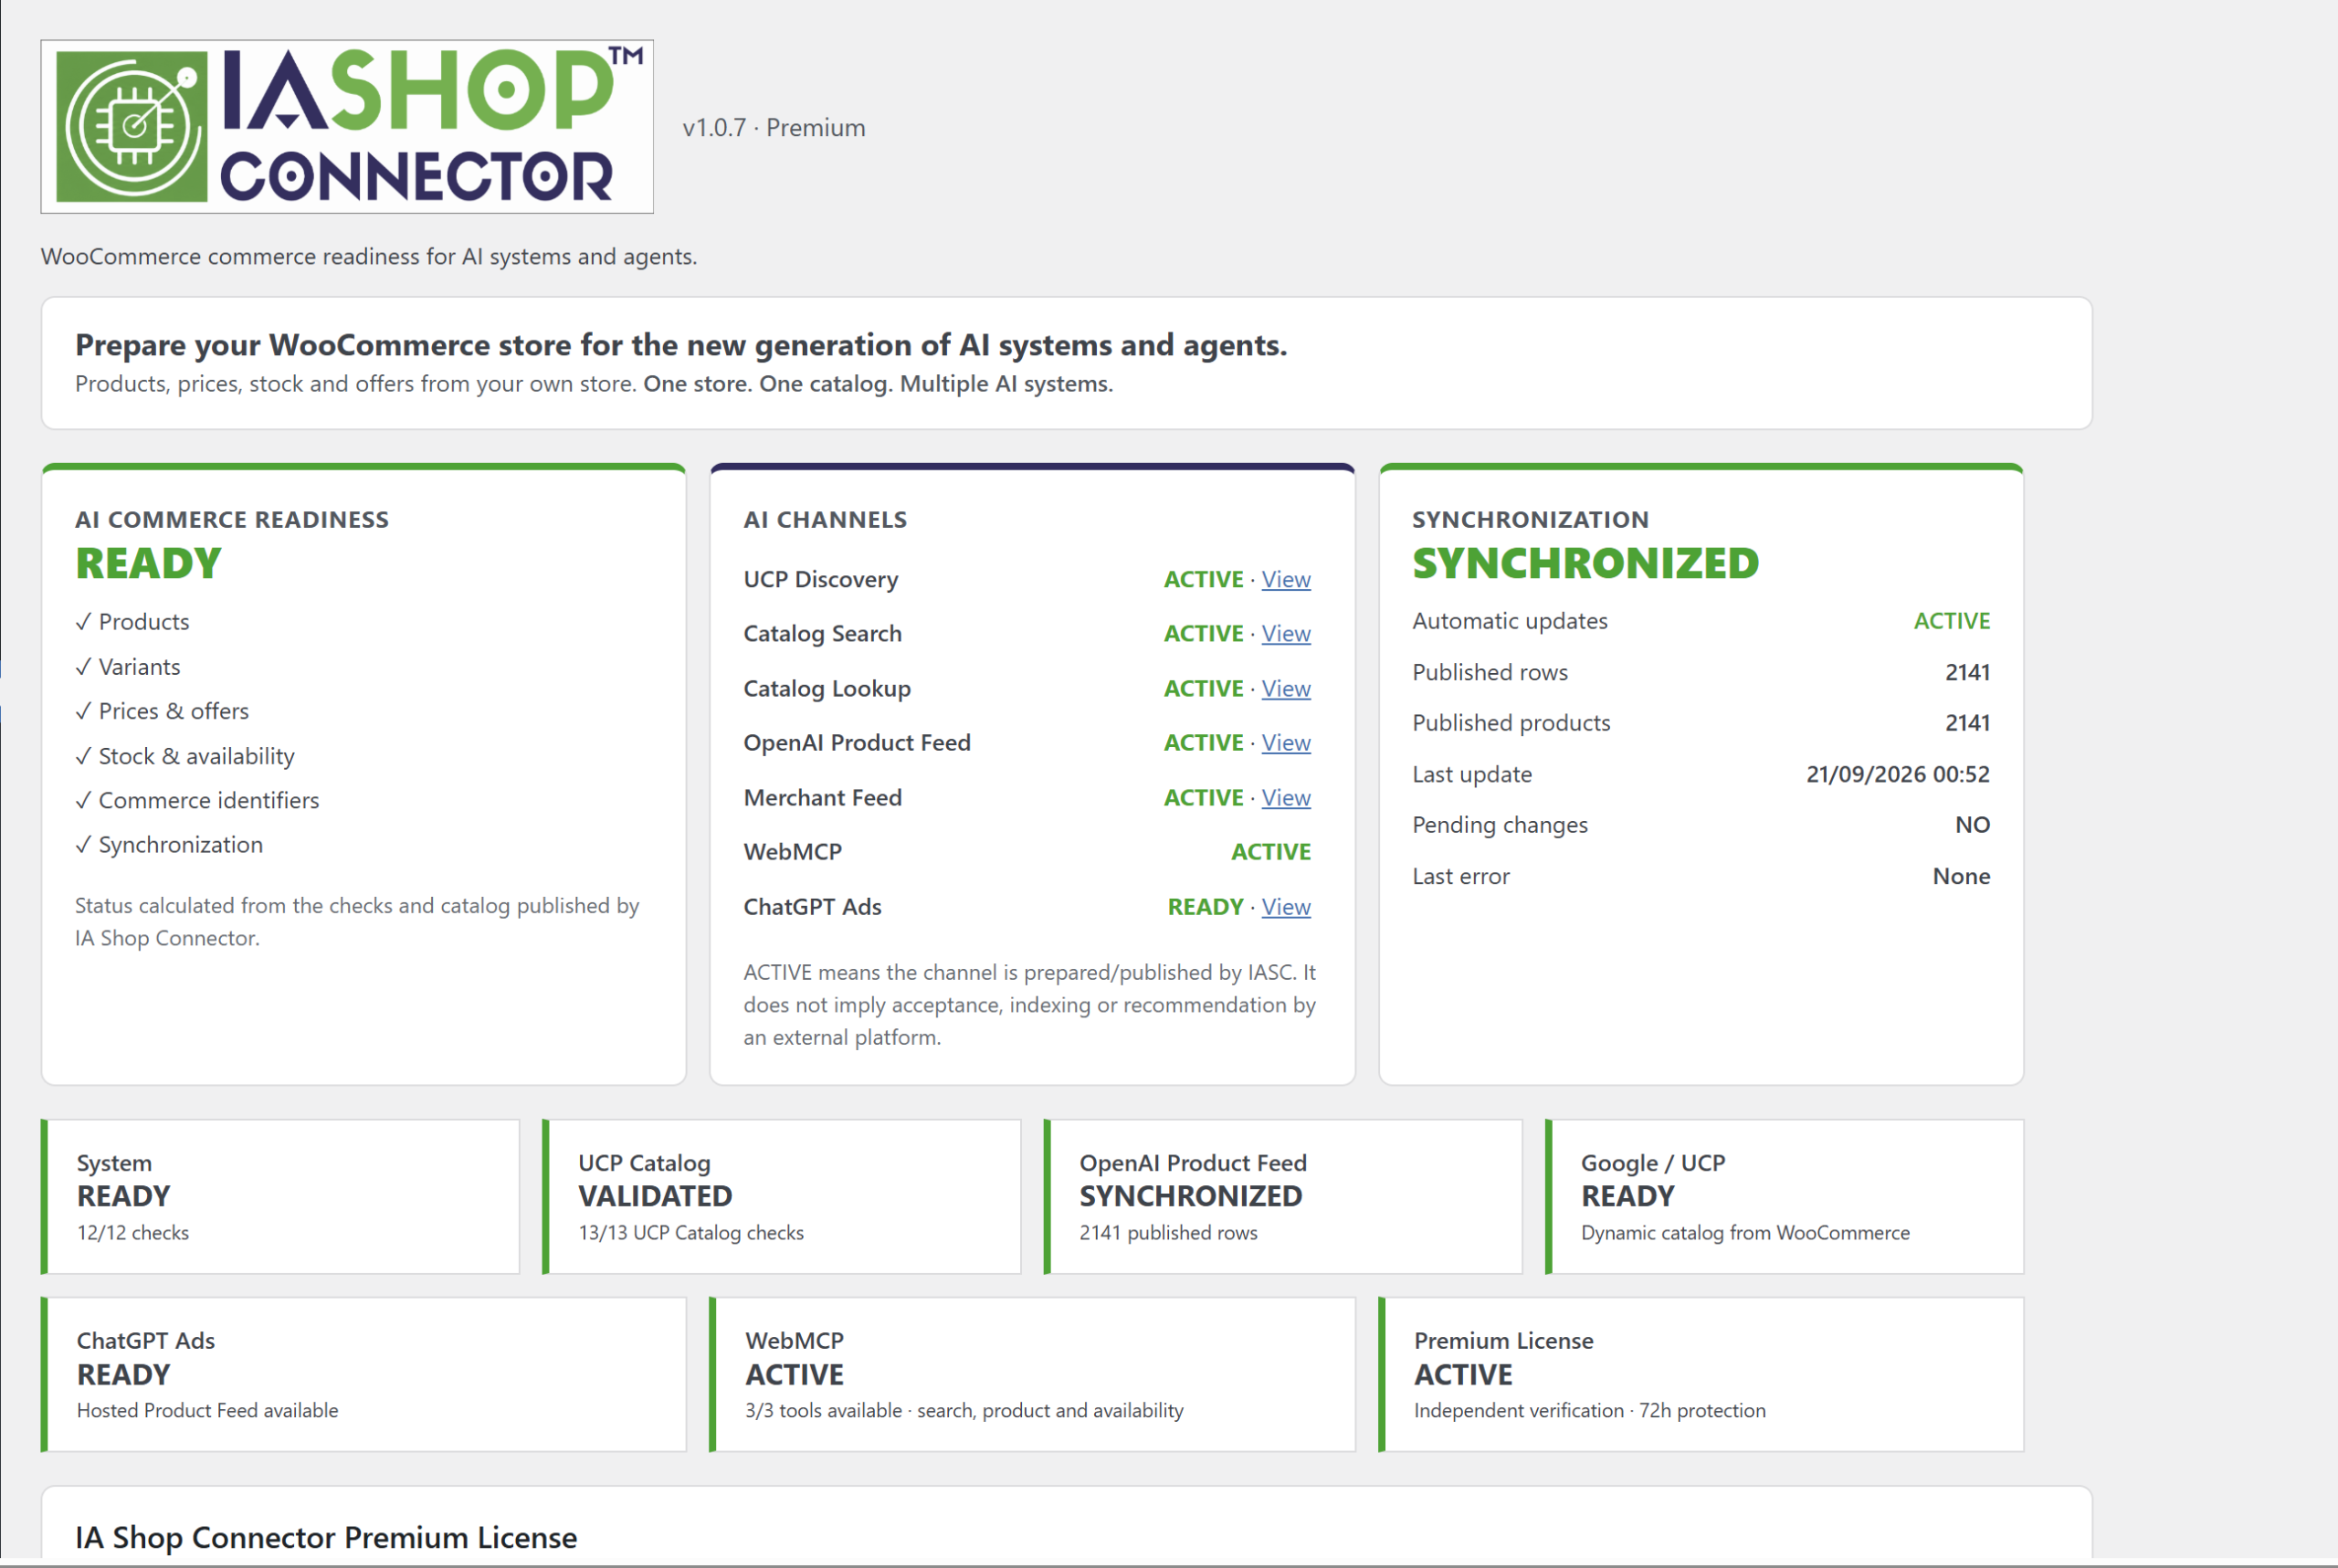This screenshot has width=2338, height=1568.
Task: Open View link for Catalog Search
Action: click(x=1286, y=634)
